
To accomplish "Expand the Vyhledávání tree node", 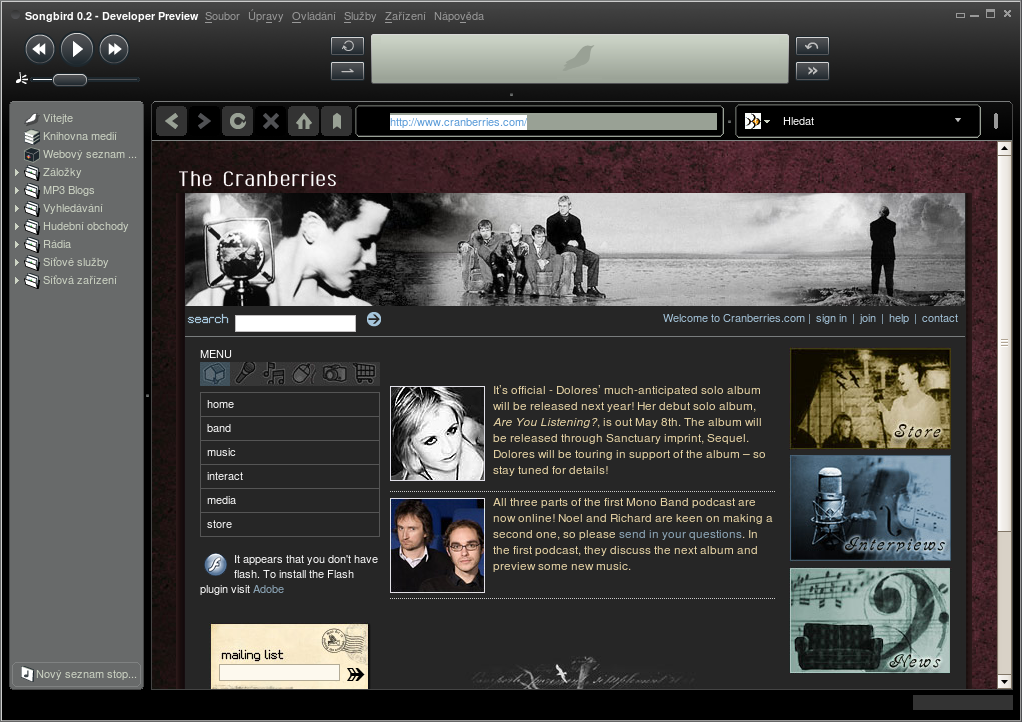I will click(x=17, y=209).
